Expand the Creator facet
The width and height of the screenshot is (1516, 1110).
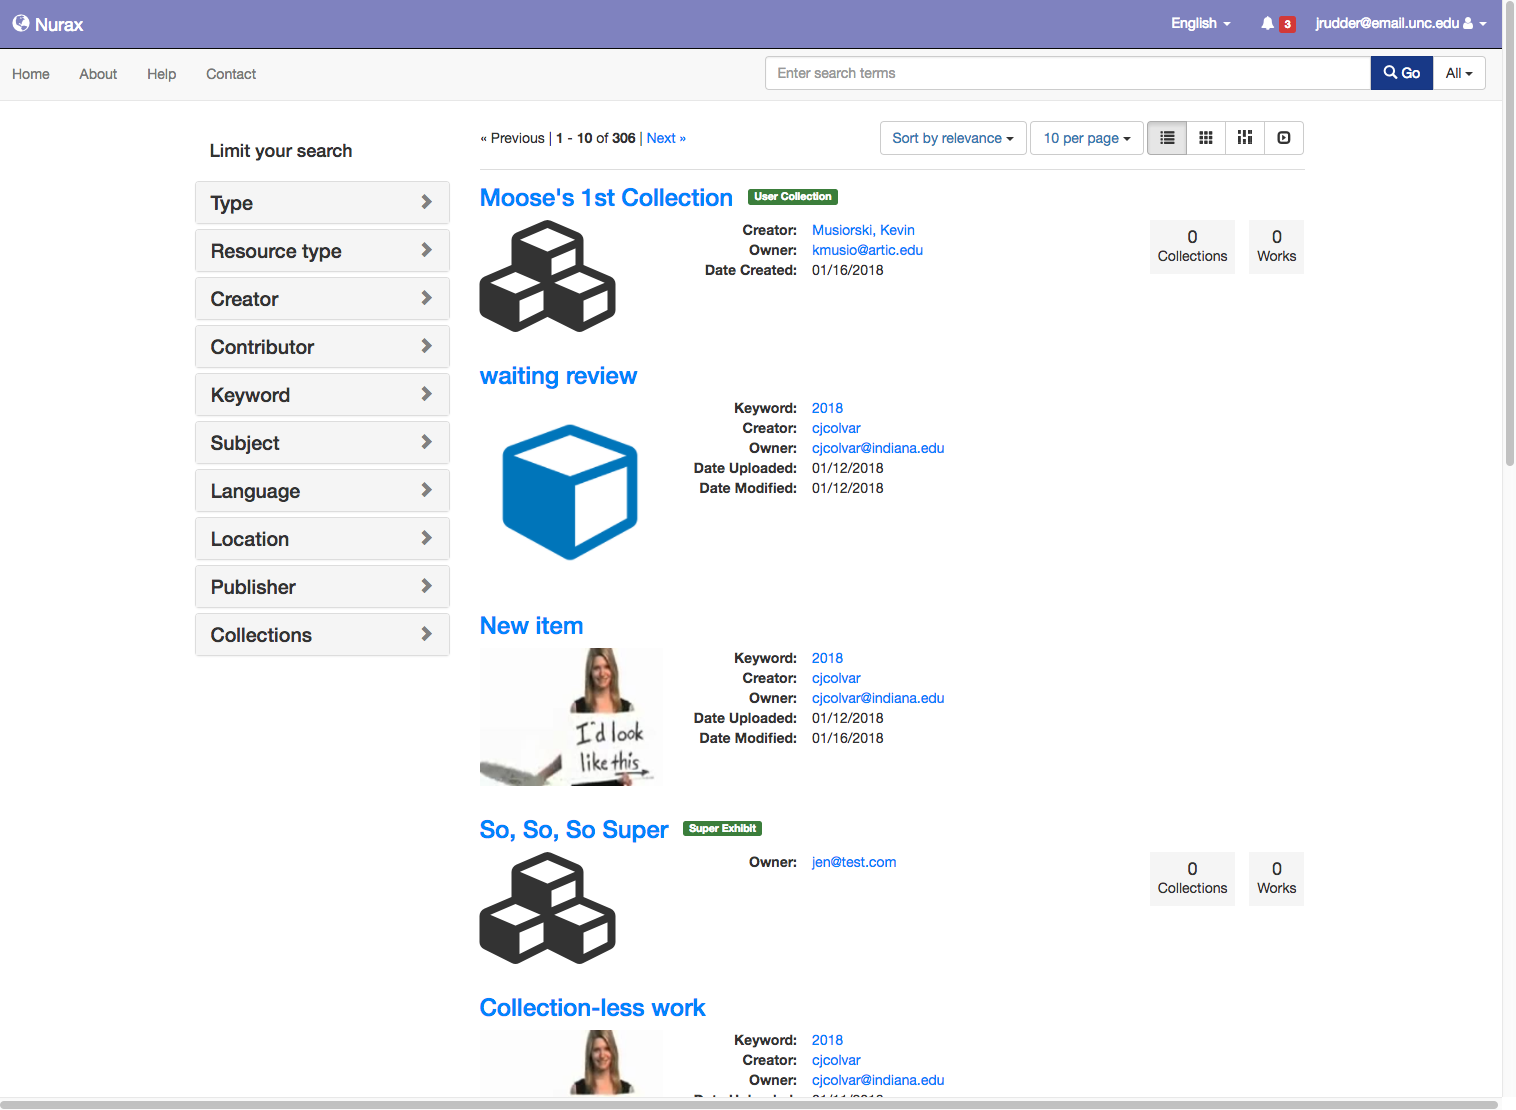(x=322, y=299)
